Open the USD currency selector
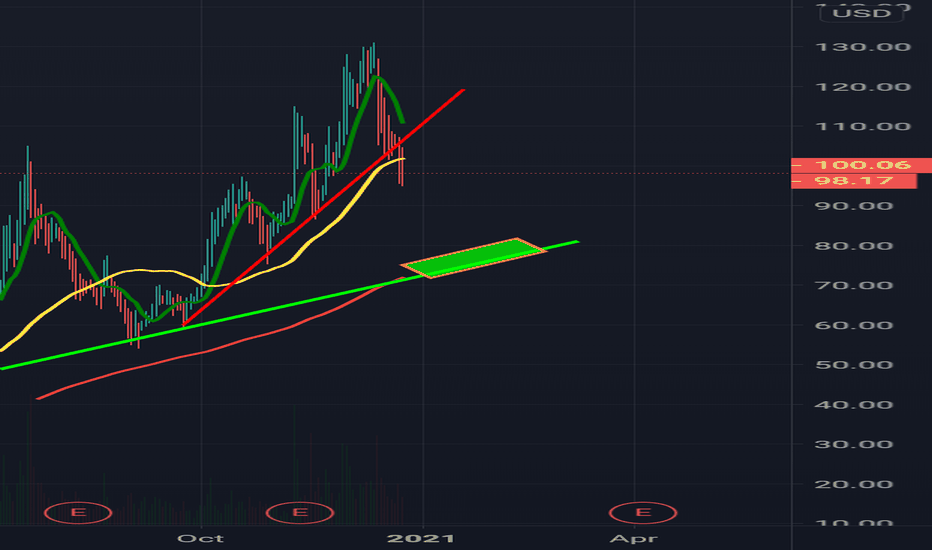This screenshot has width=932, height=550. tap(861, 13)
